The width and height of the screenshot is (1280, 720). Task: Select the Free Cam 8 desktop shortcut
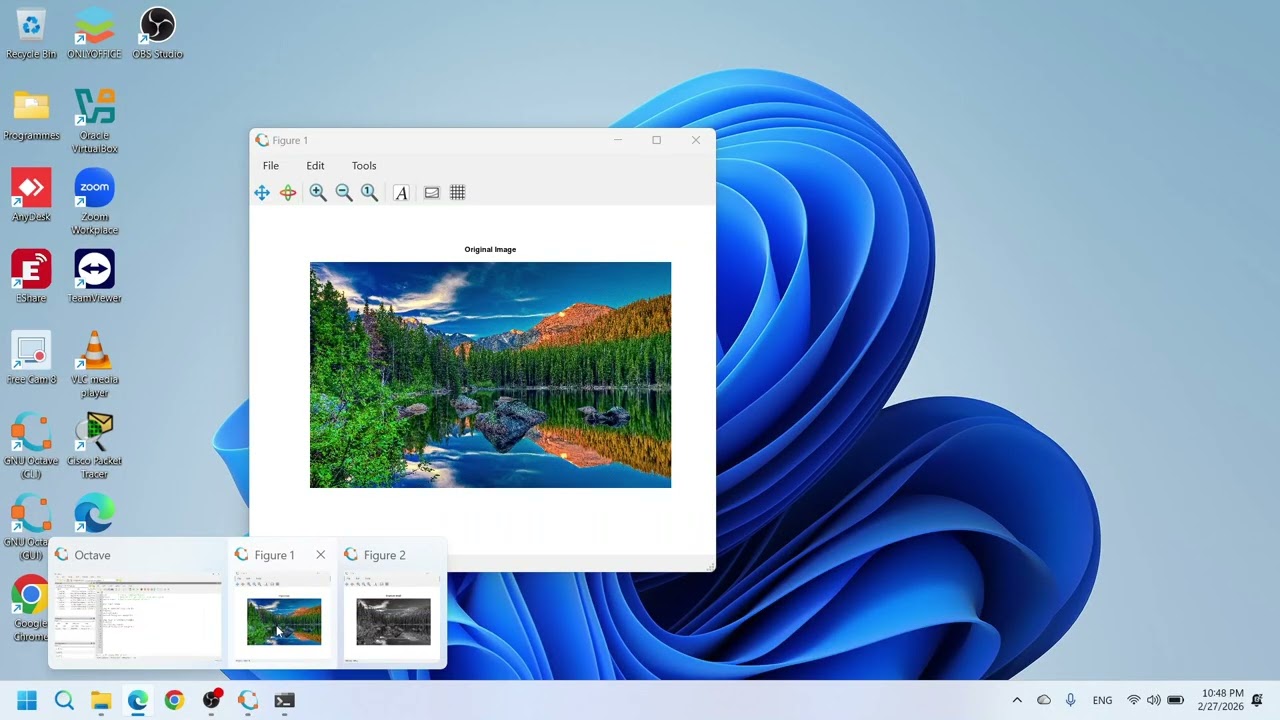click(31, 358)
